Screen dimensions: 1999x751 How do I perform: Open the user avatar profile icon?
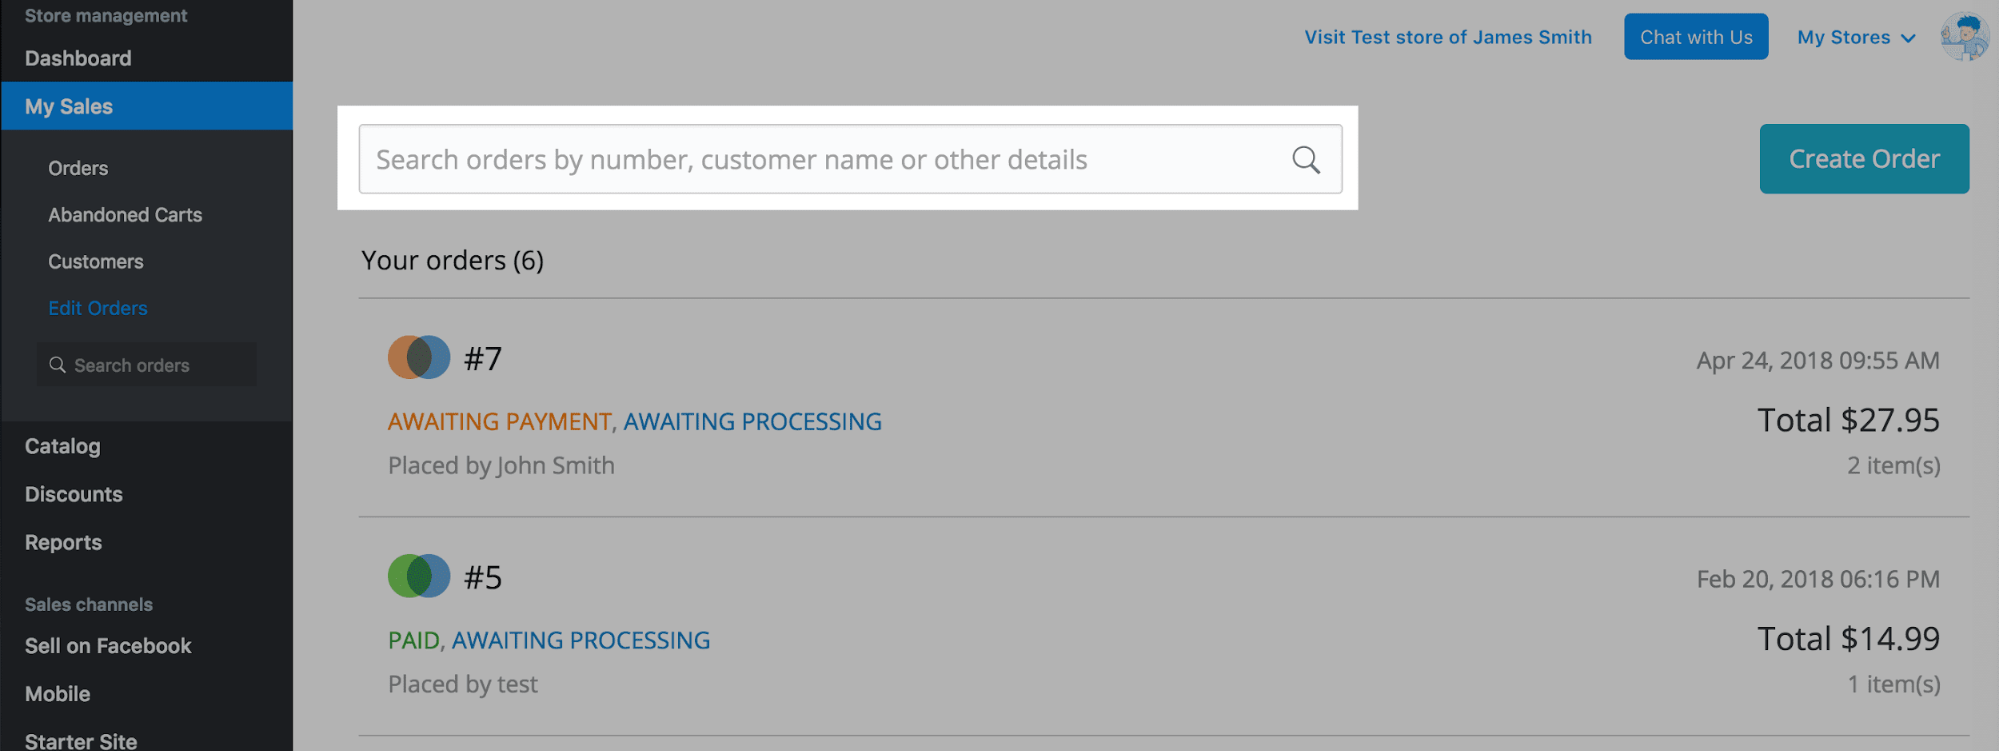pyautogui.click(x=1963, y=37)
